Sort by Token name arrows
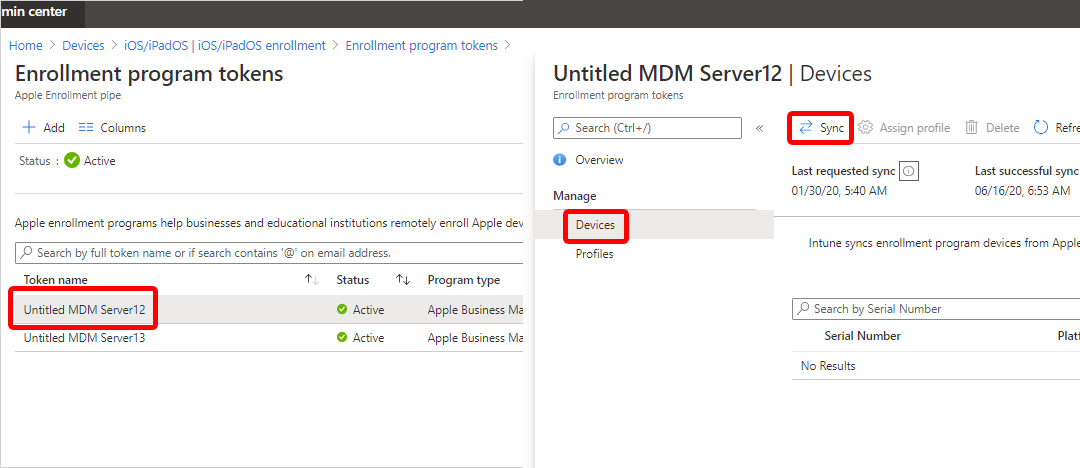This screenshot has width=1080, height=468. pyautogui.click(x=312, y=280)
